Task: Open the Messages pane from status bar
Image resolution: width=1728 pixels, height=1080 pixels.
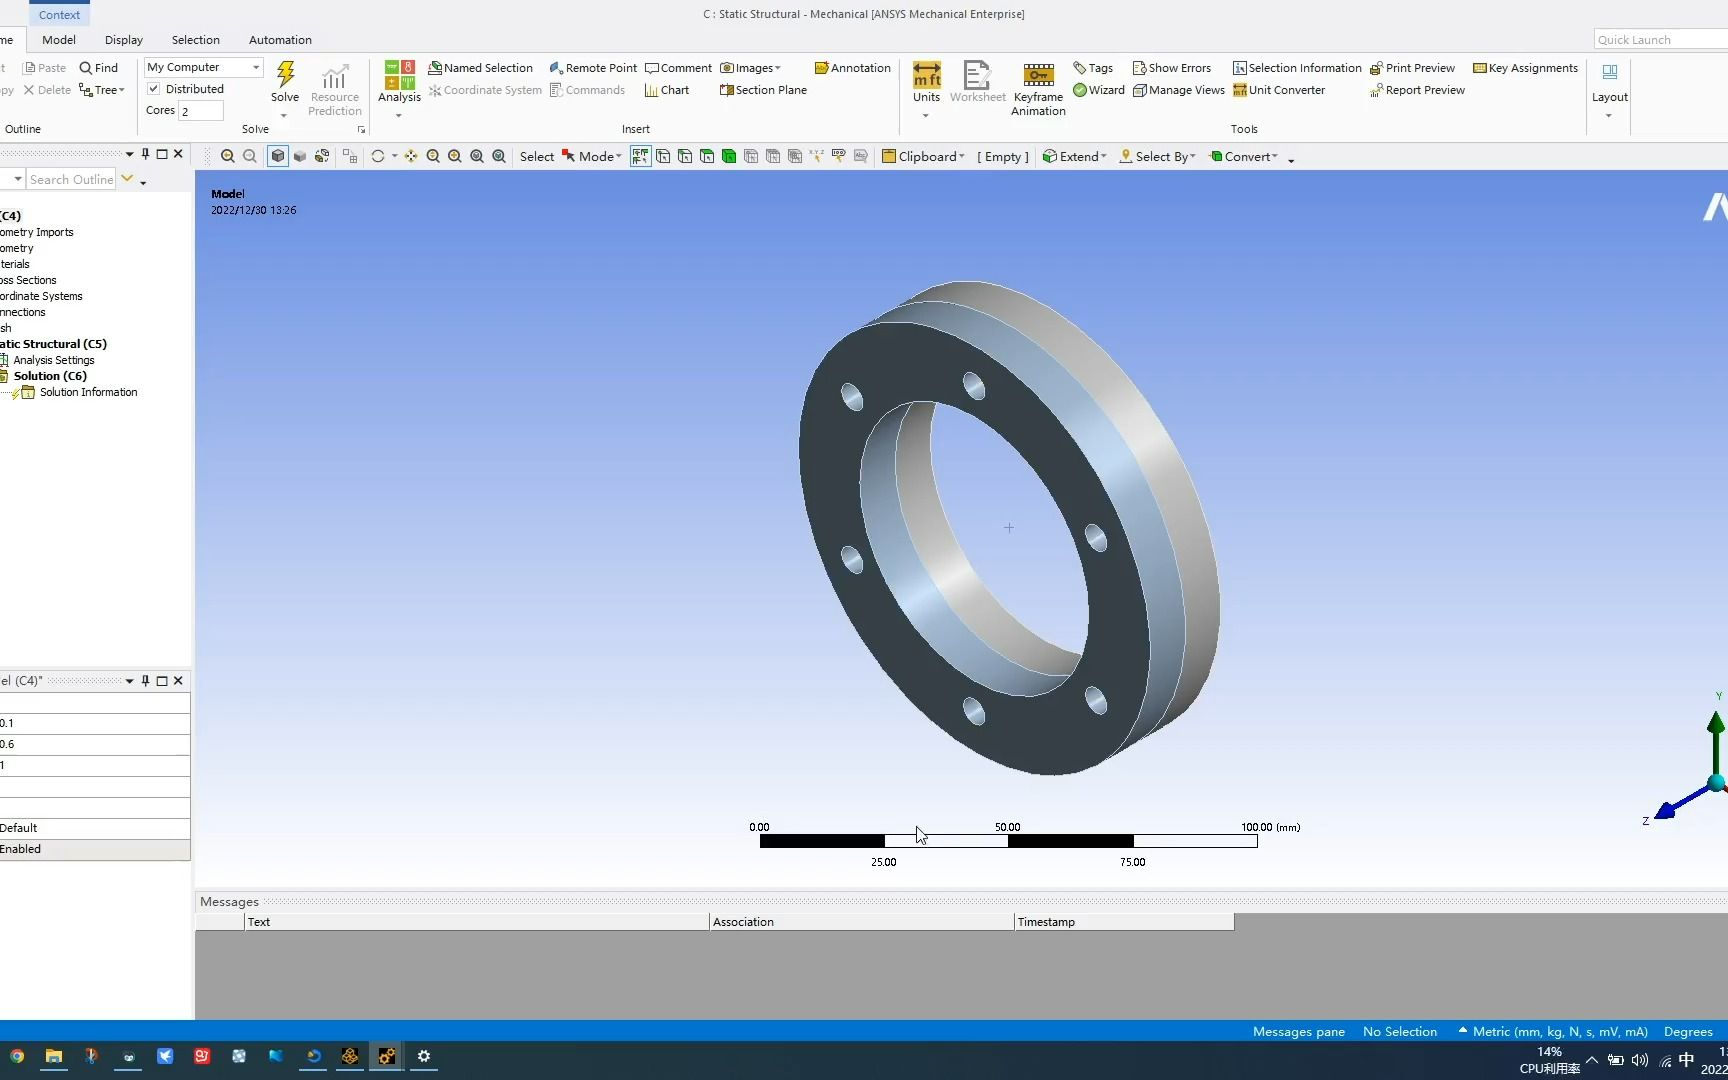Action: tap(1297, 1031)
